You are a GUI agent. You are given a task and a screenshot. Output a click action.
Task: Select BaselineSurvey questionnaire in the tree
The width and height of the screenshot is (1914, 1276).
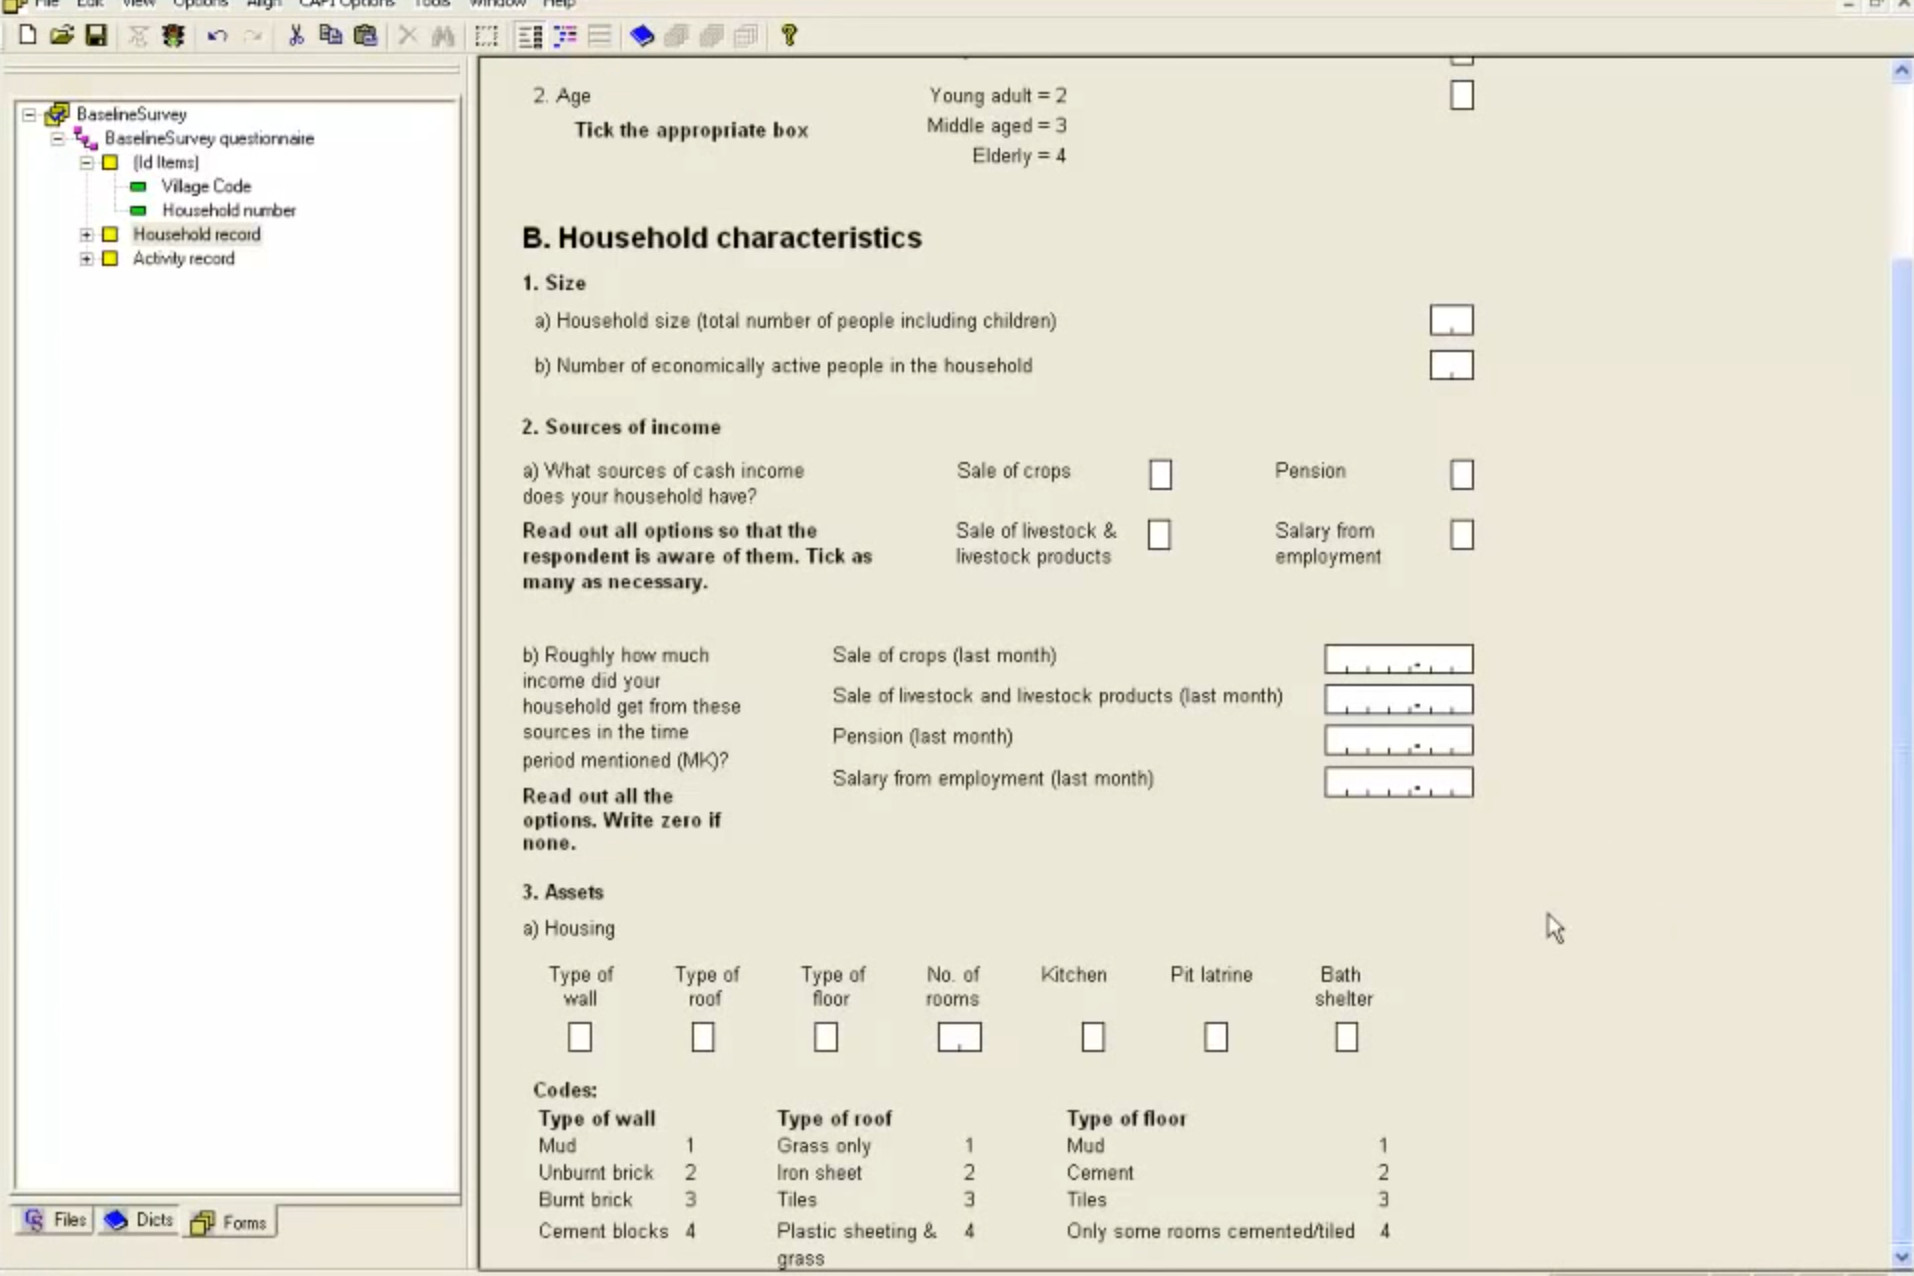209,138
